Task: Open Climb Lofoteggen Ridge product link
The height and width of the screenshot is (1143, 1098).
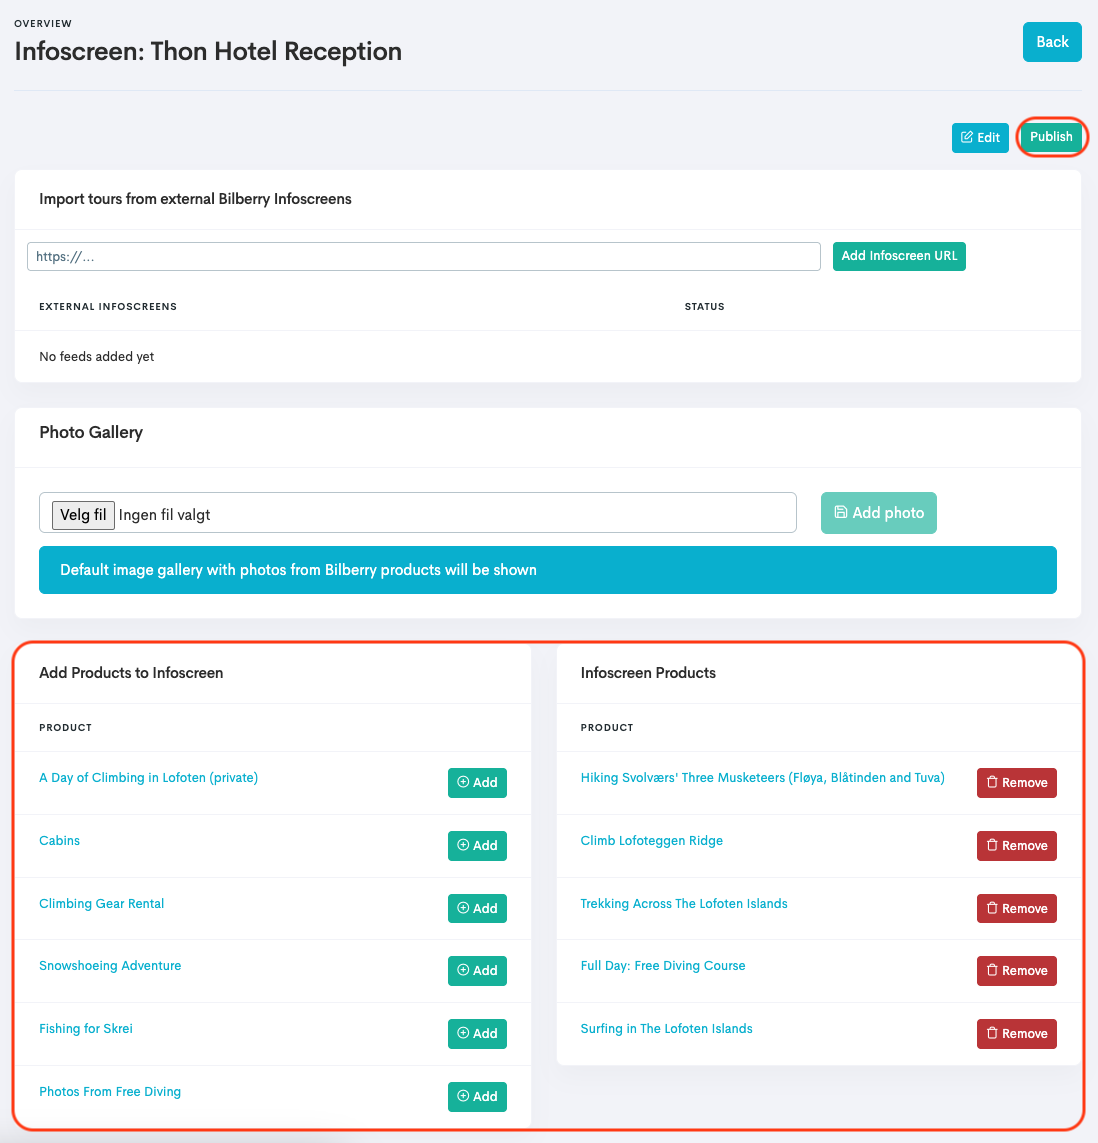Action: [651, 841]
